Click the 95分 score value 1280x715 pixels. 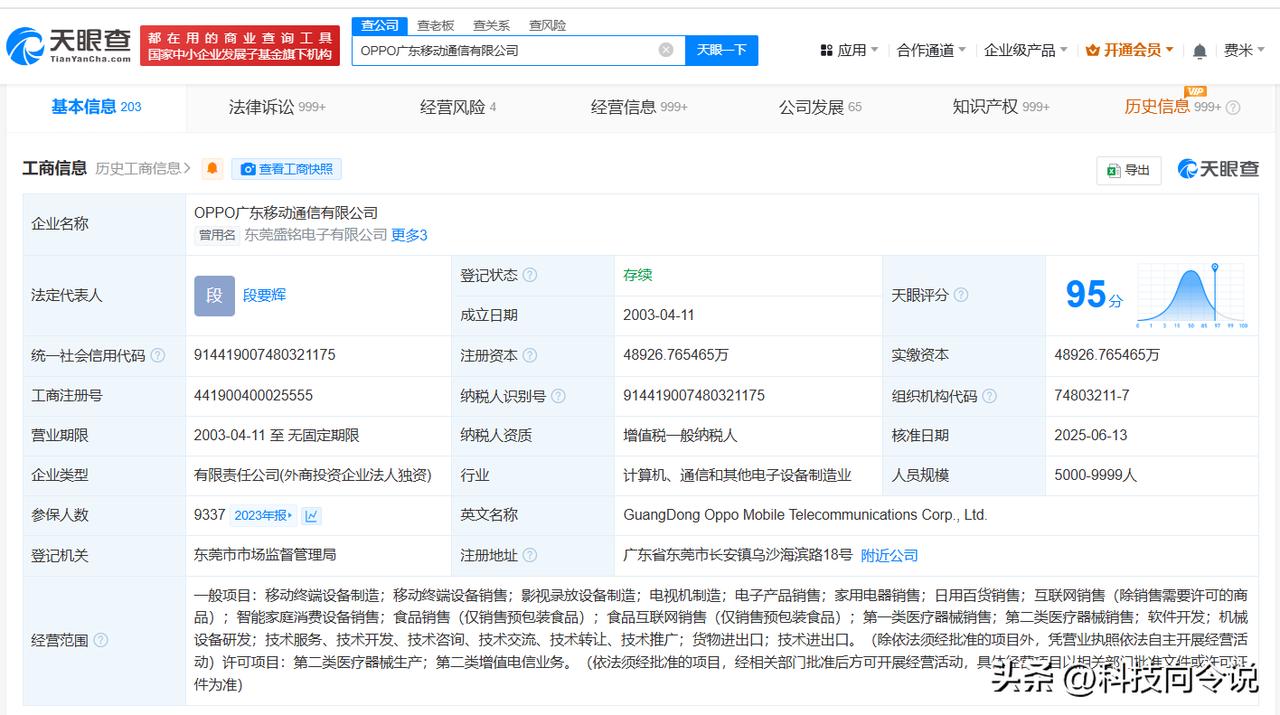click(1094, 294)
